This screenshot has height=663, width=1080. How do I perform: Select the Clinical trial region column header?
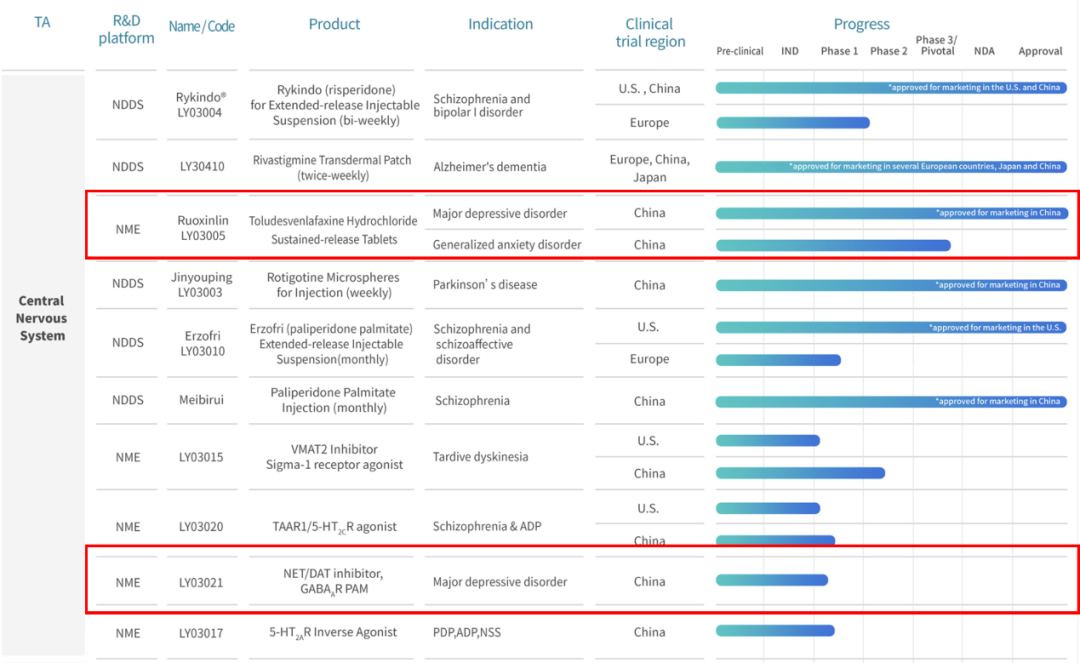point(649,32)
